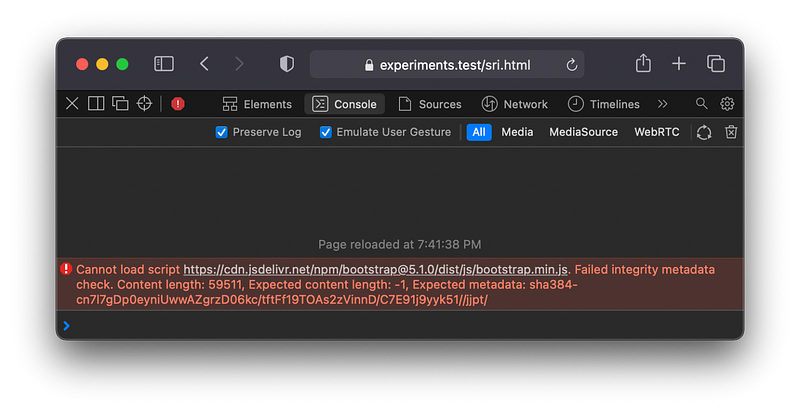Screen dimensions: 800x414
Task: Open inspector search magnifier icon
Action: pos(702,104)
